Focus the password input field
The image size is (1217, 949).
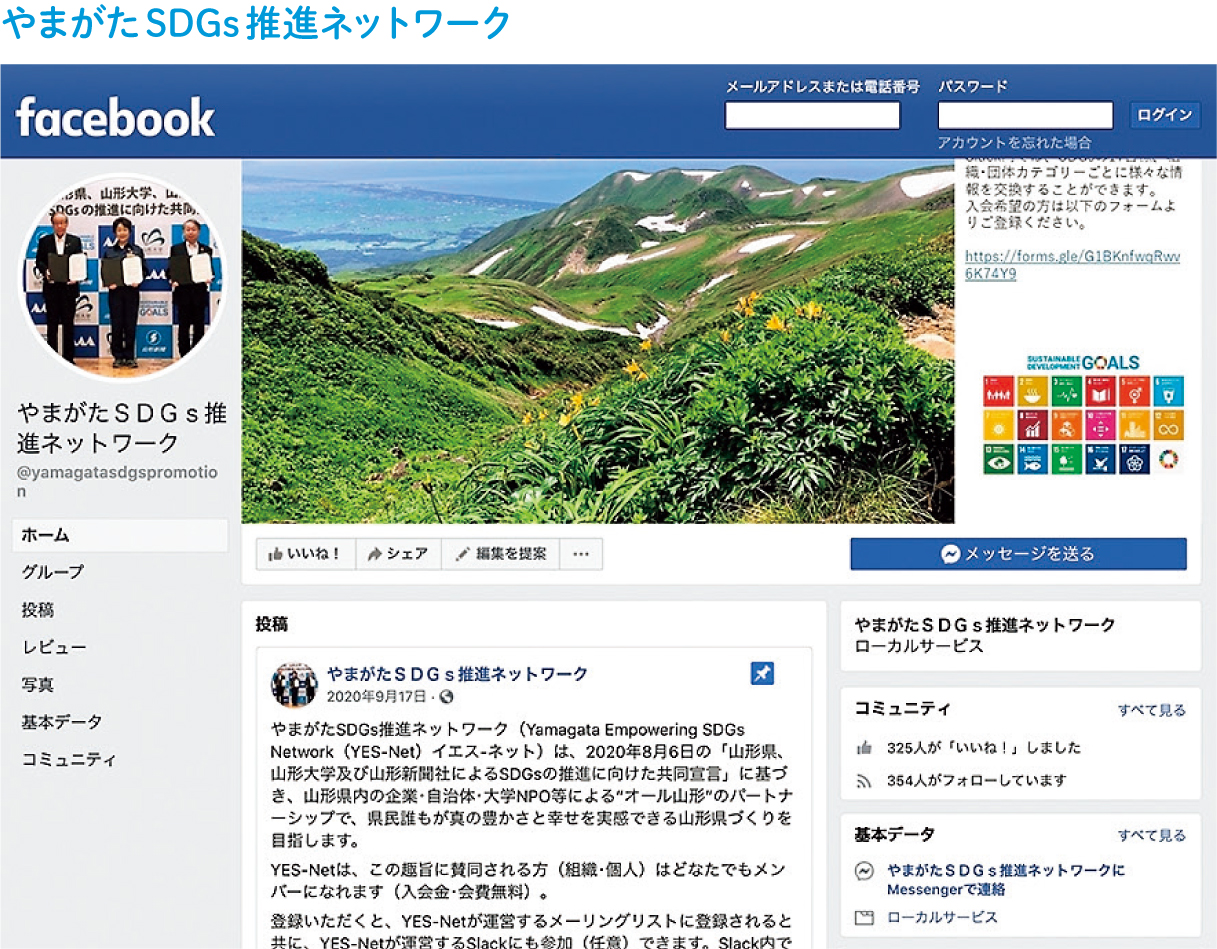(x=1025, y=115)
